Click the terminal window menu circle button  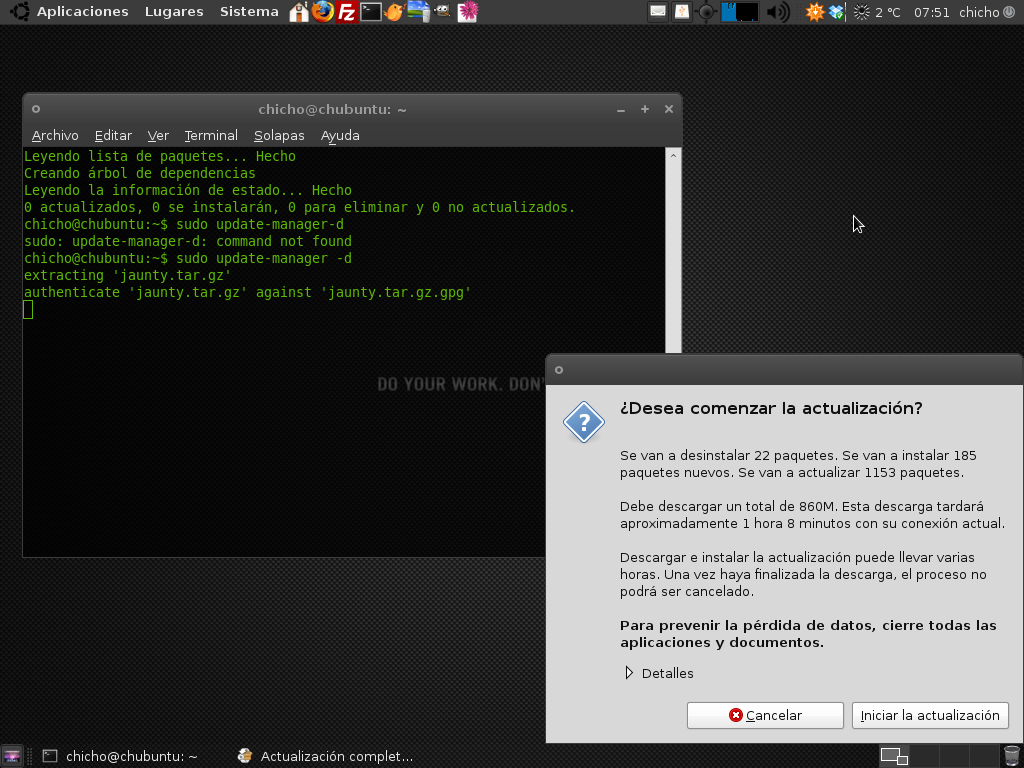[36, 109]
